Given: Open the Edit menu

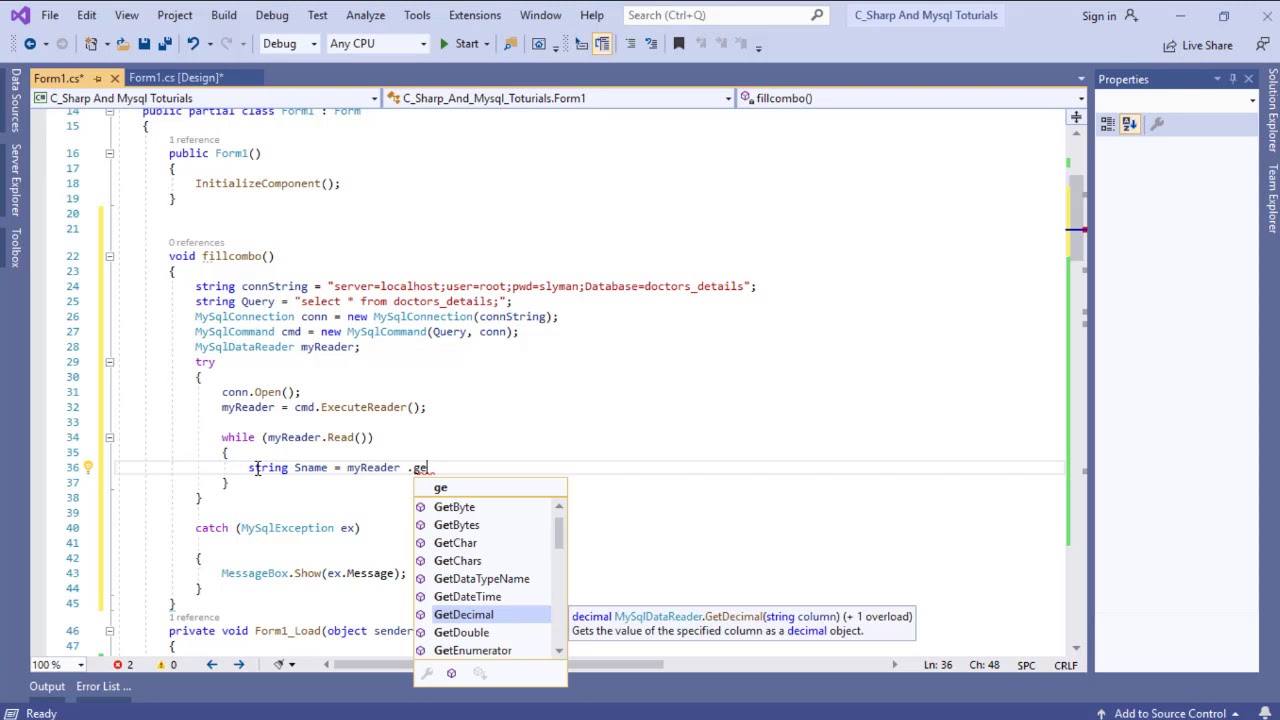Looking at the screenshot, I should 86,15.
